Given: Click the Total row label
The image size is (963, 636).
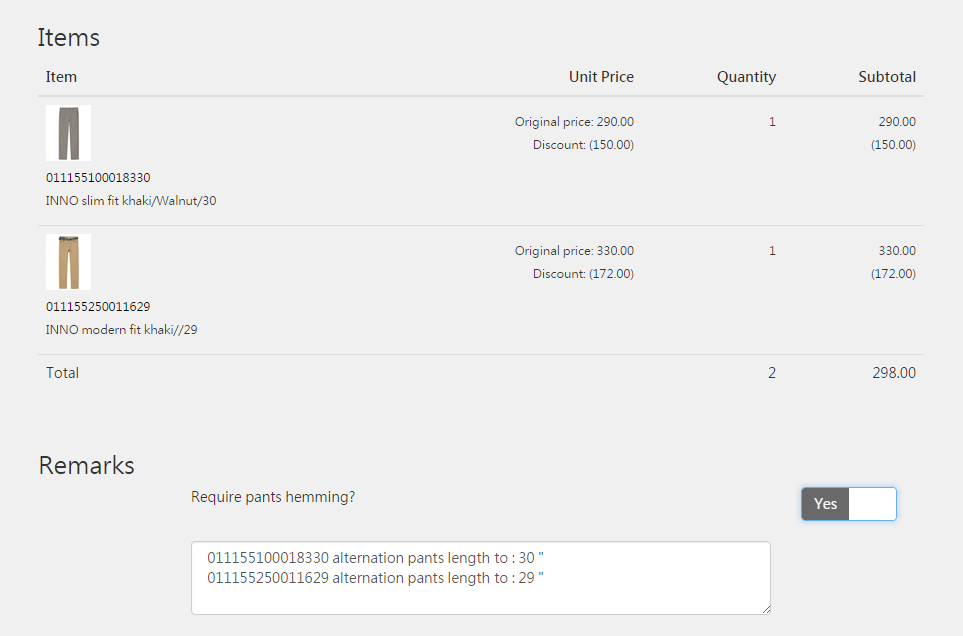Looking at the screenshot, I should point(62,373).
